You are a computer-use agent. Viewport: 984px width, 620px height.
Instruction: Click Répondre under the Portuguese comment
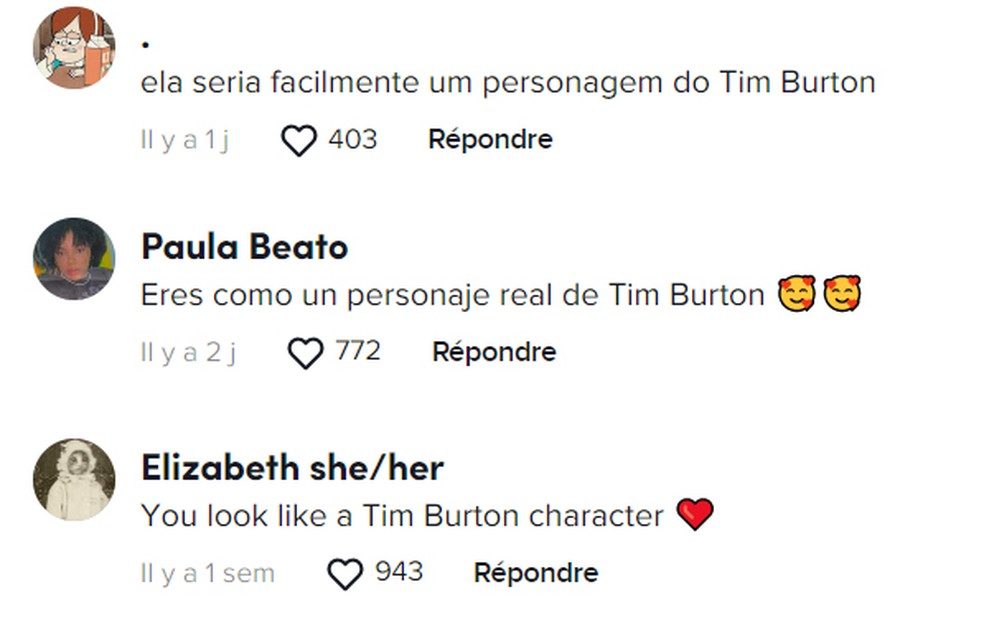coord(490,139)
